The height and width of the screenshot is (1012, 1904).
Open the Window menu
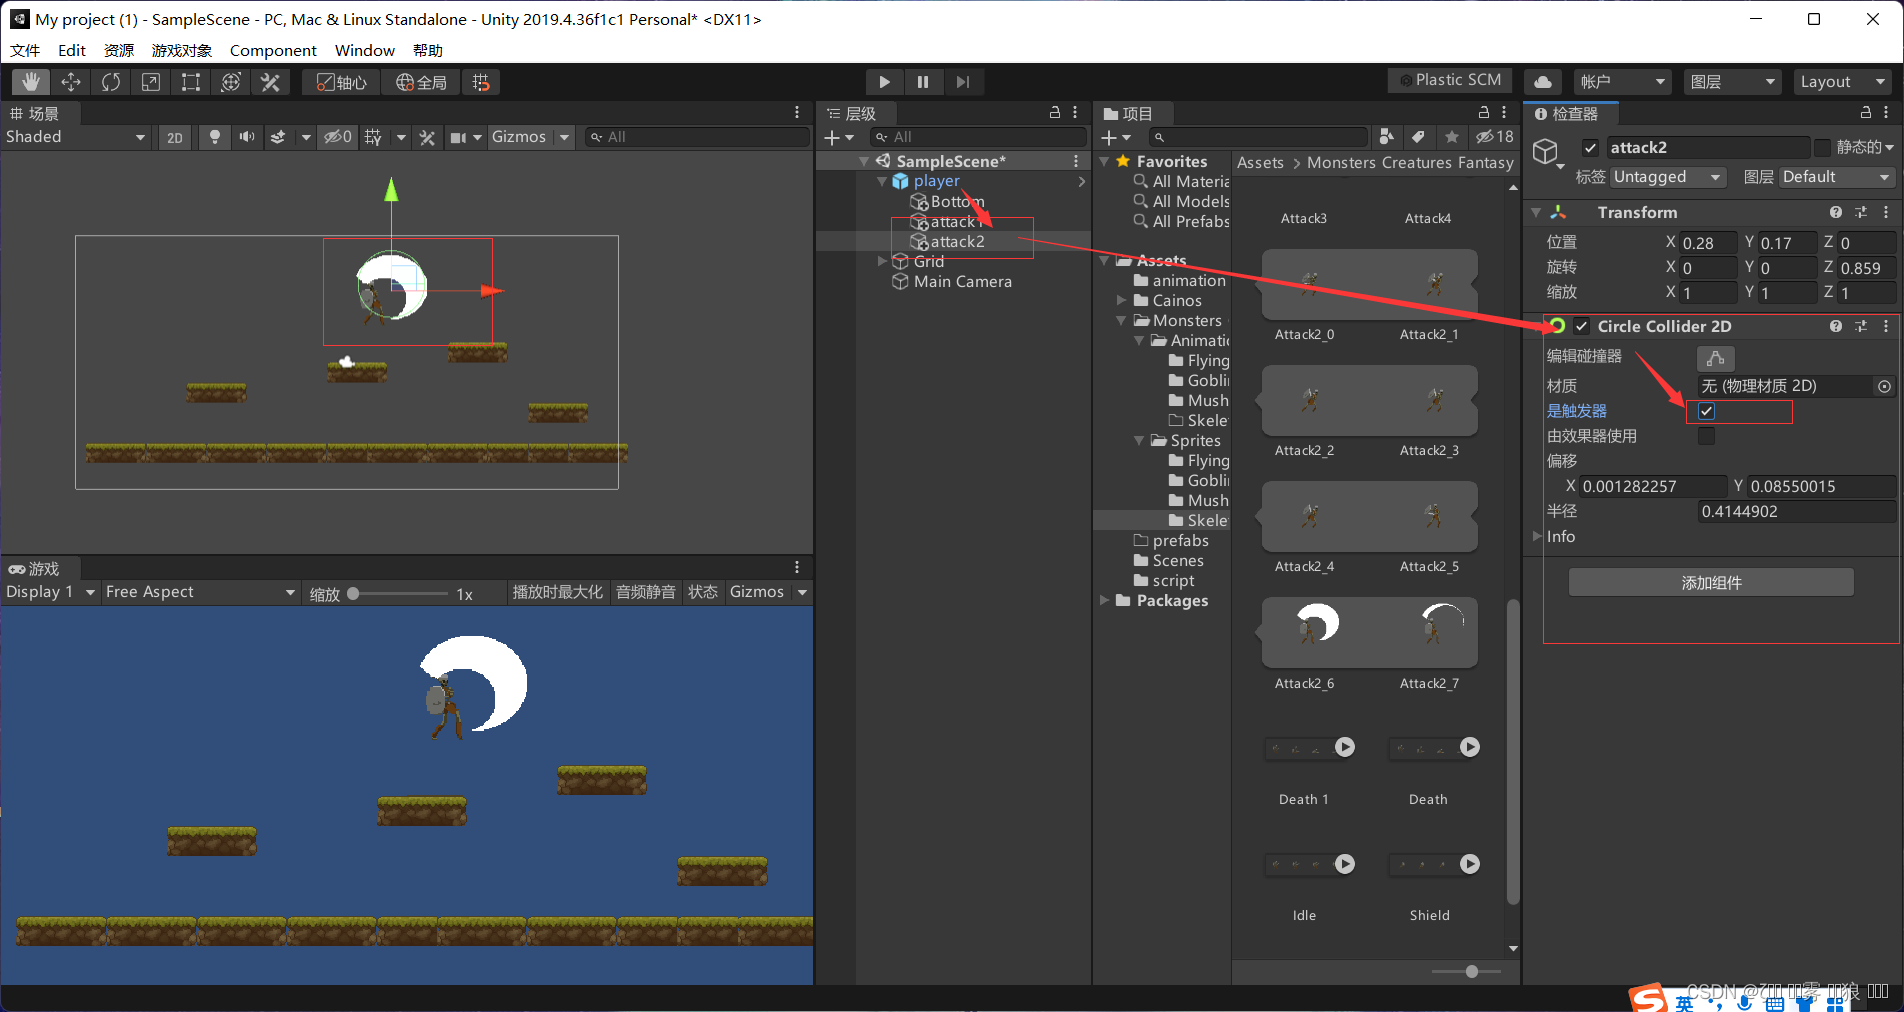[x=365, y=50]
